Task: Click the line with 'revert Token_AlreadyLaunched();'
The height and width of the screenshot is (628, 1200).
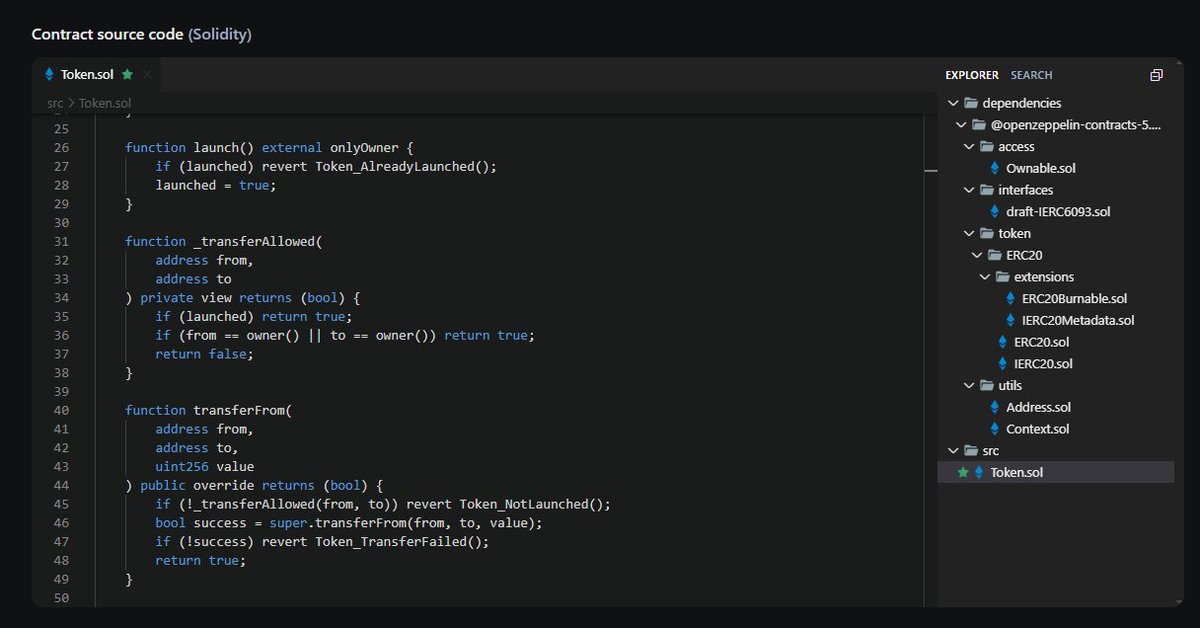Action: click(326, 166)
